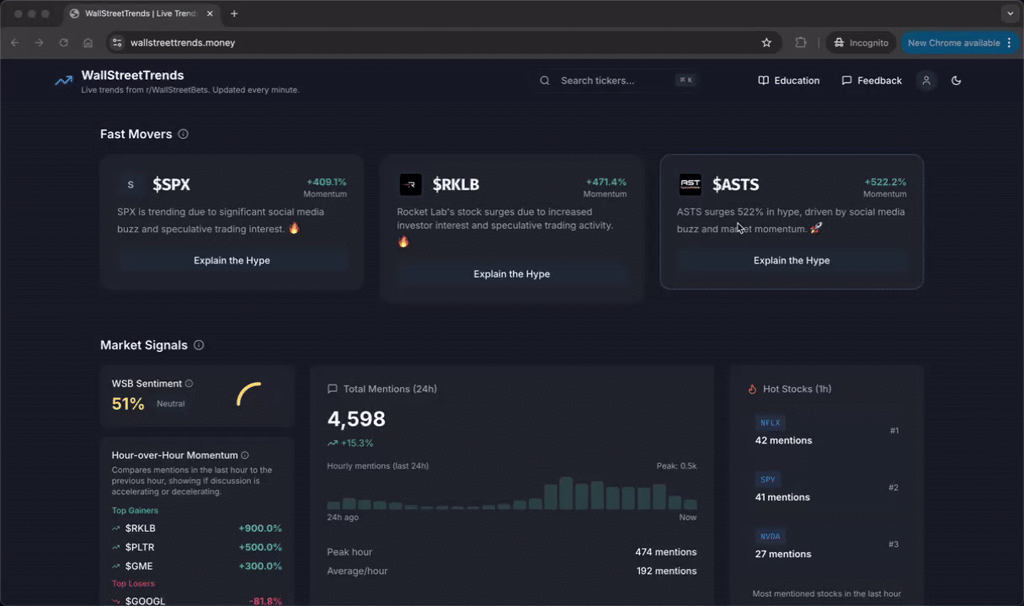Expand the tab search dropdown arrow
Screen dimensions: 1024x606
(x=1010, y=13)
